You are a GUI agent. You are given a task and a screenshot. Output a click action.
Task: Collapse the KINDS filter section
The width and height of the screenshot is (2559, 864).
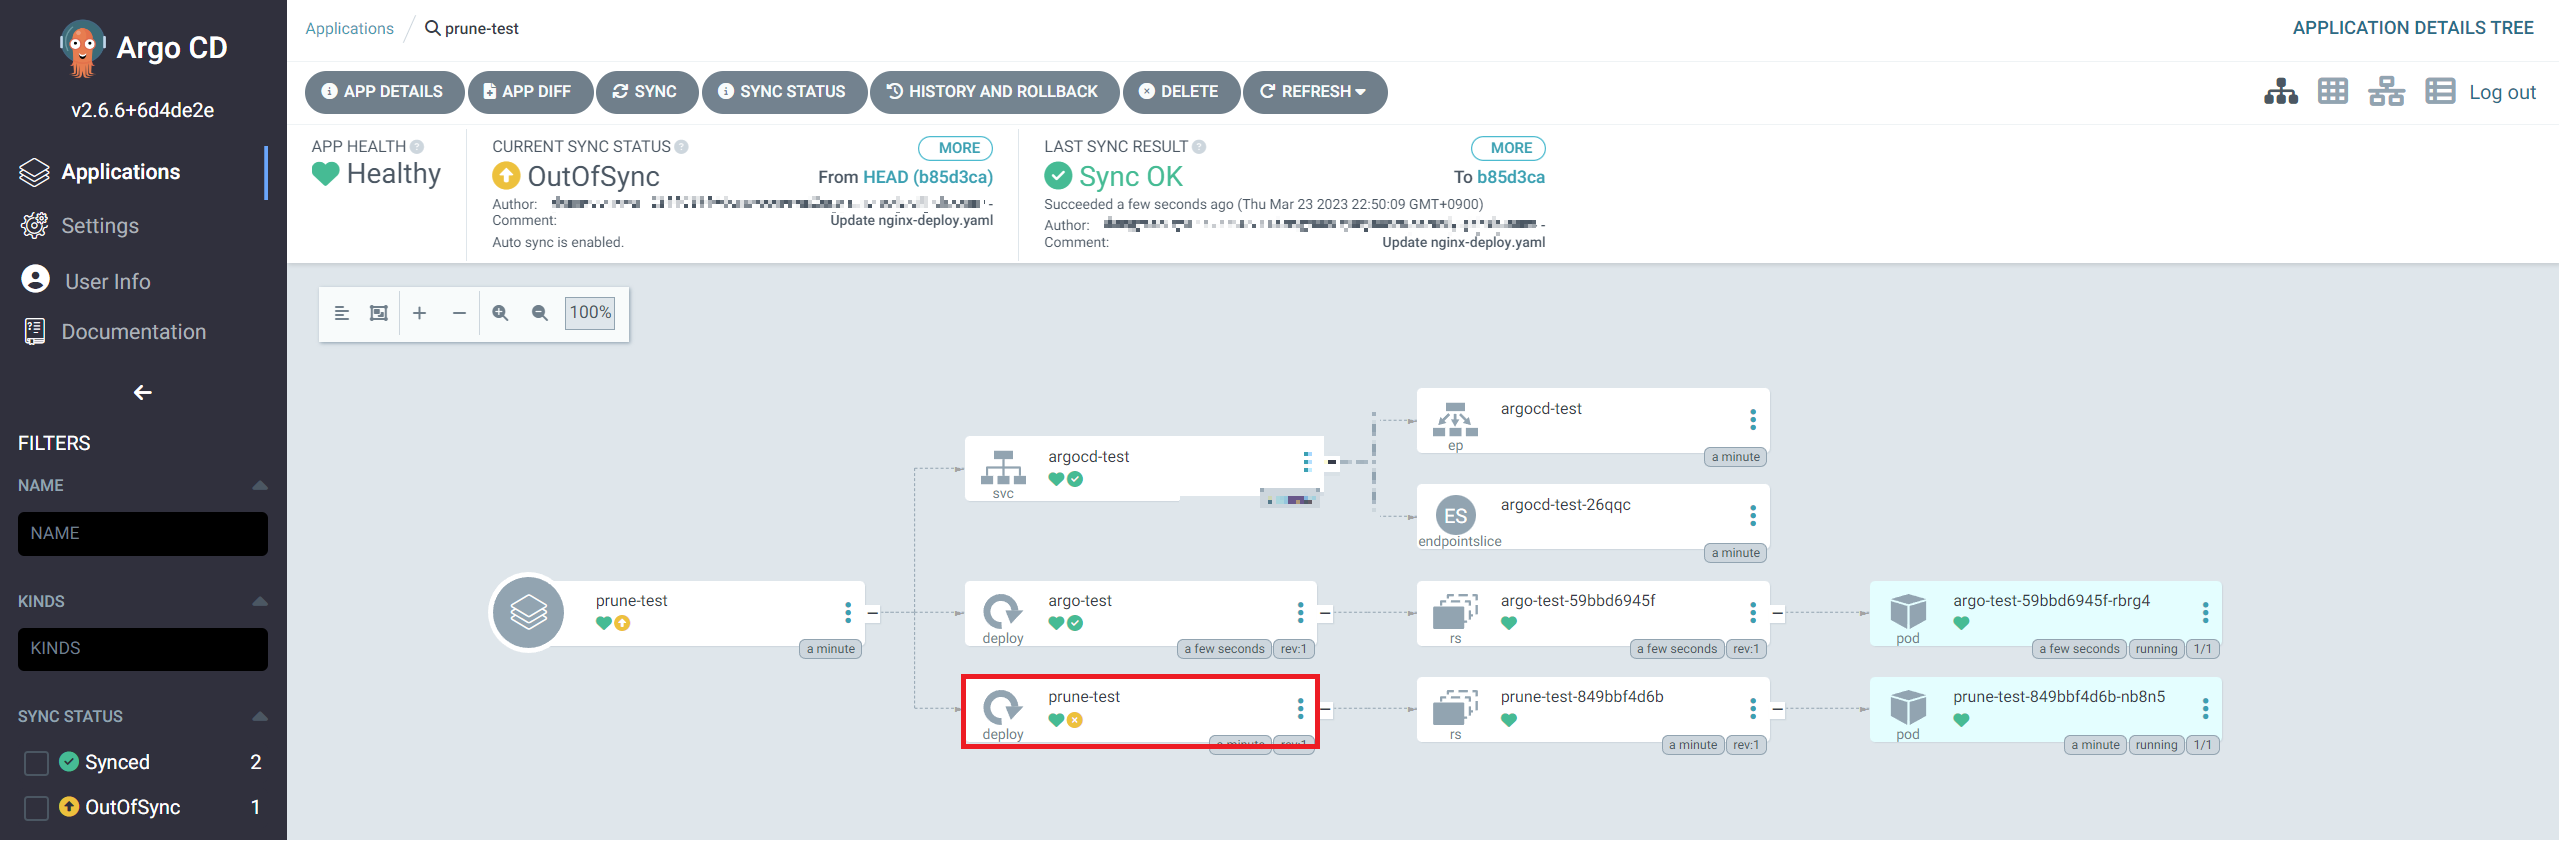[x=260, y=602]
